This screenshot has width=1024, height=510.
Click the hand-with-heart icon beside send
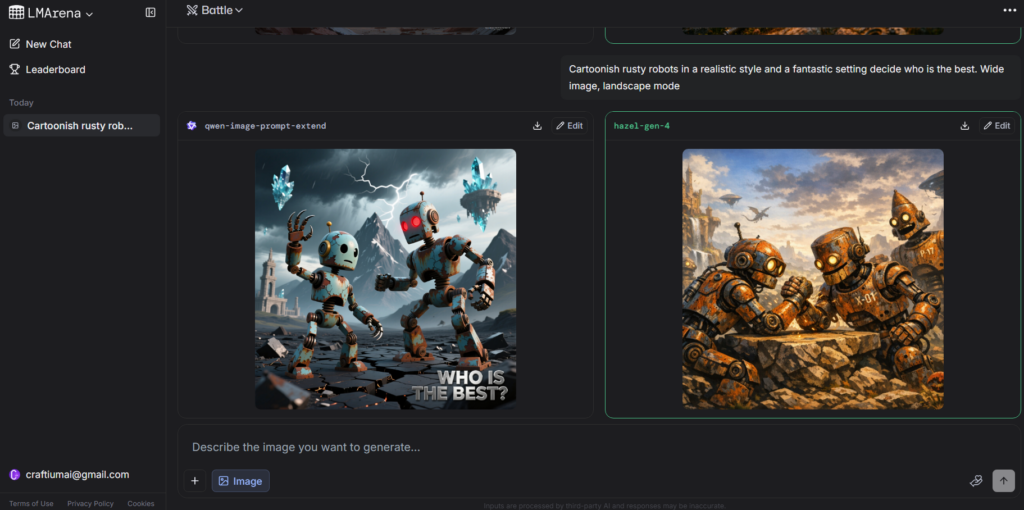pyautogui.click(x=976, y=481)
